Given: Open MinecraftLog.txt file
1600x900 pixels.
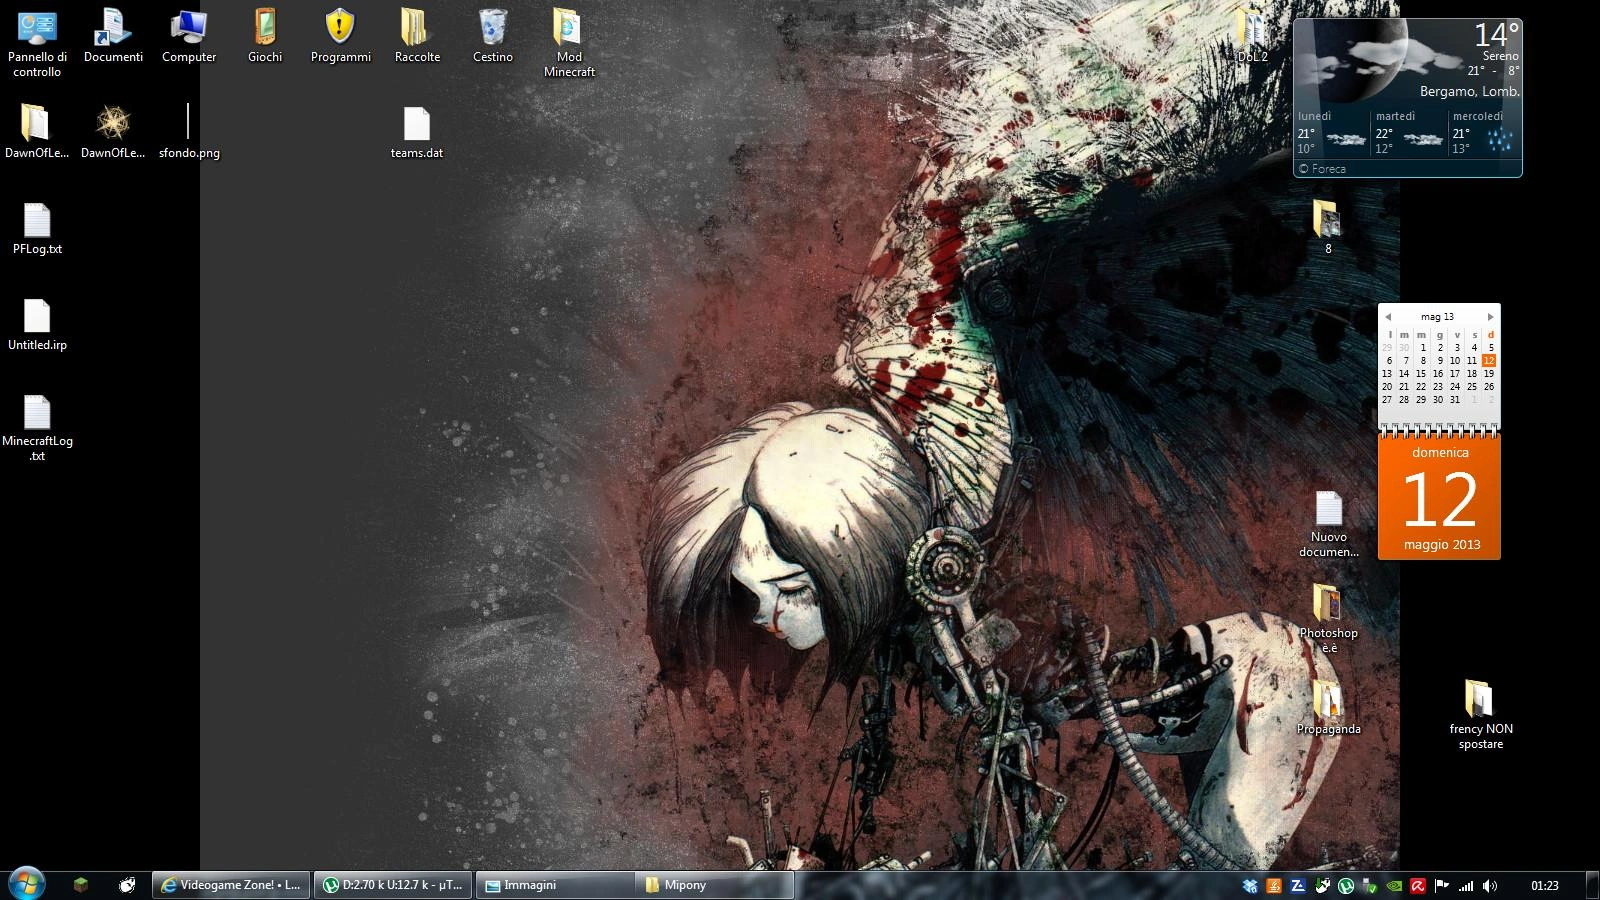Looking at the screenshot, I should (37, 427).
